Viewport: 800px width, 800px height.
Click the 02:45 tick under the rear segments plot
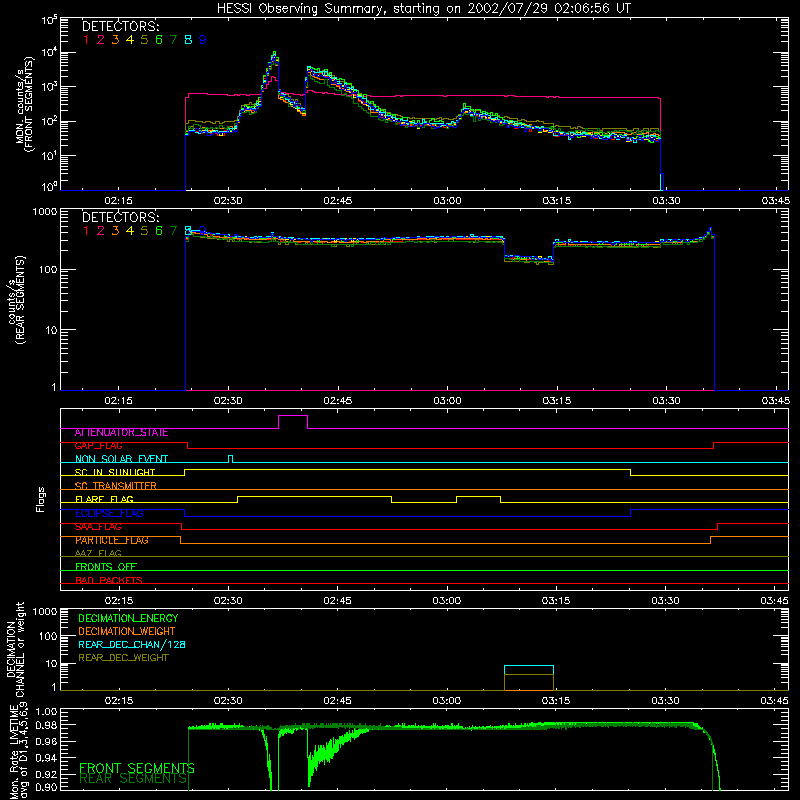[338, 401]
